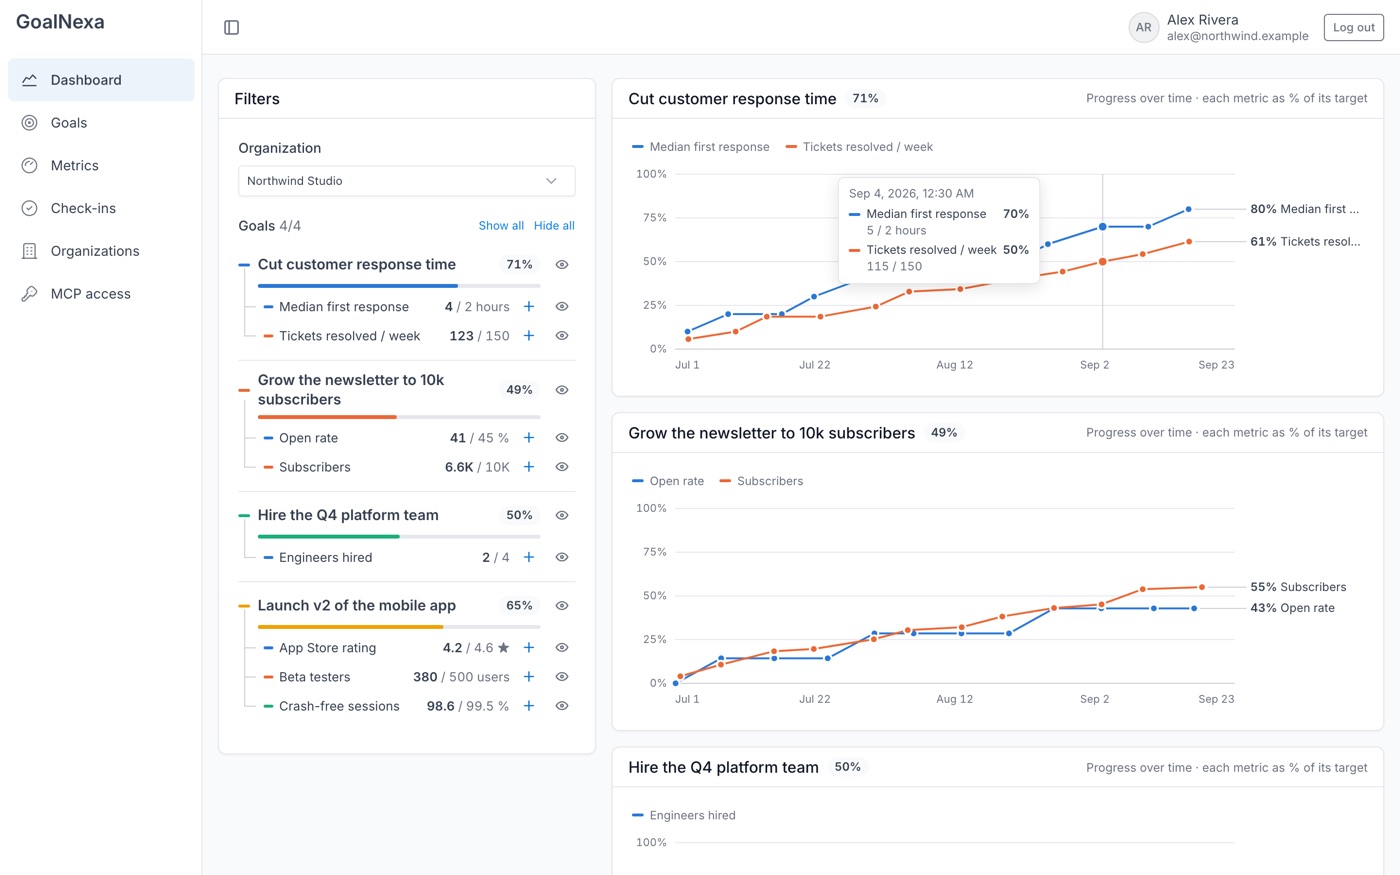Click the Dashboard chart icon in sidebar
The height and width of the screenshot is (875, 1400).
pos(30,80)
